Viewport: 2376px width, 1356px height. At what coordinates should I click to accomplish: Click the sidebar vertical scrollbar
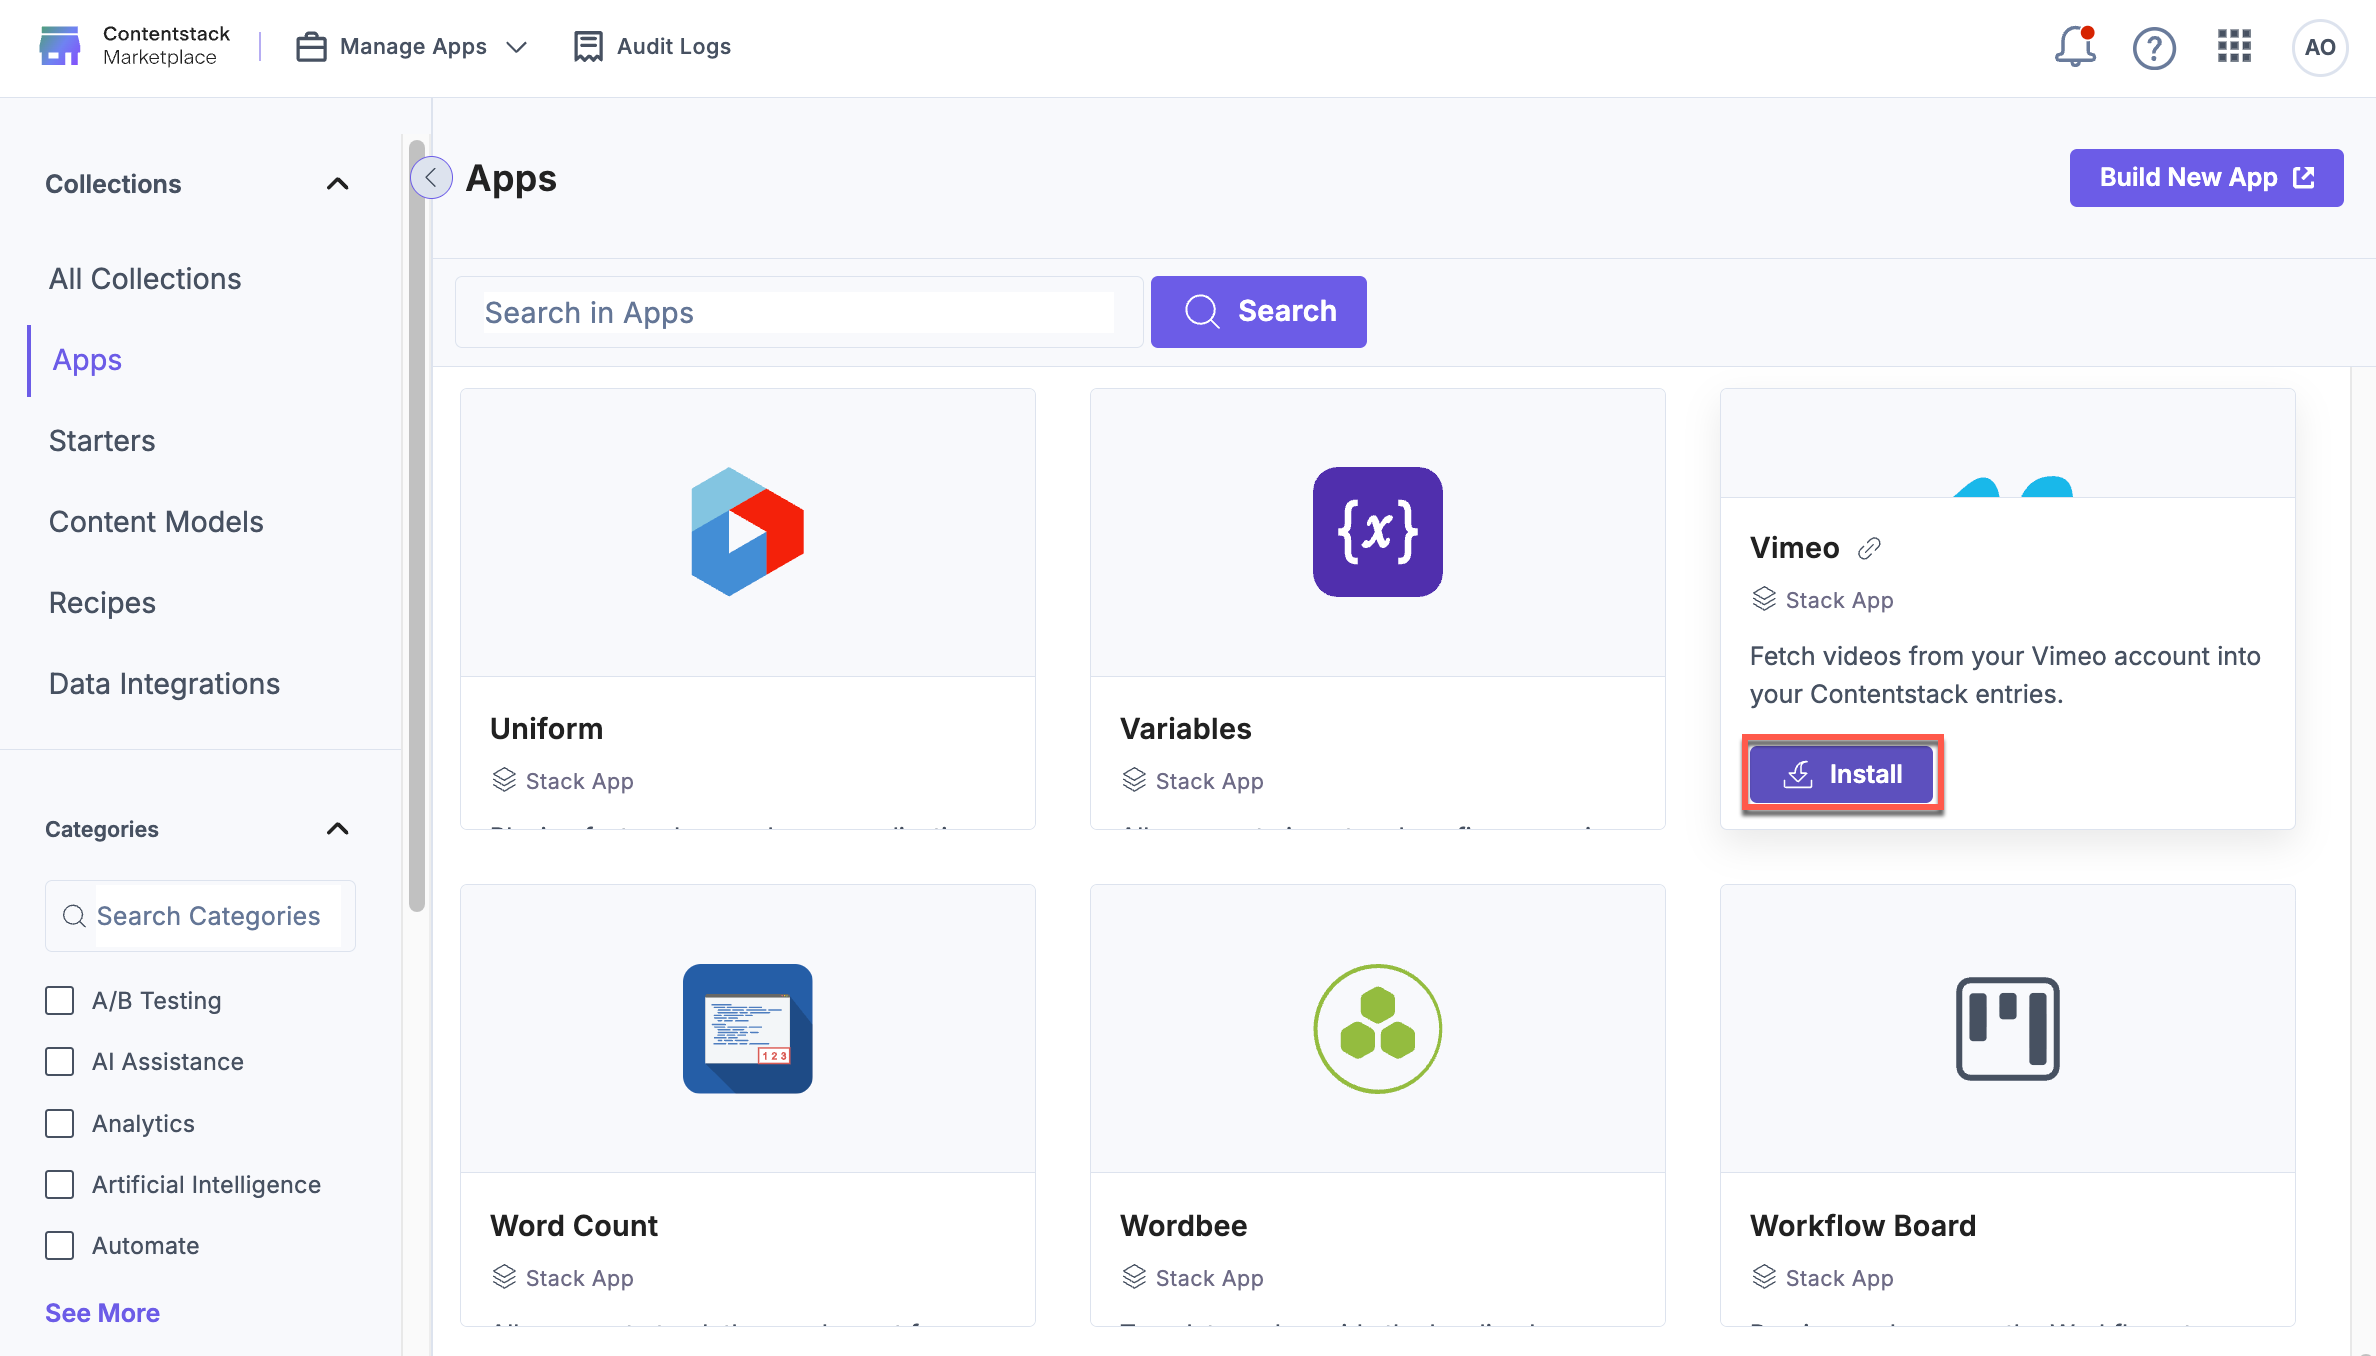(417, 525)
